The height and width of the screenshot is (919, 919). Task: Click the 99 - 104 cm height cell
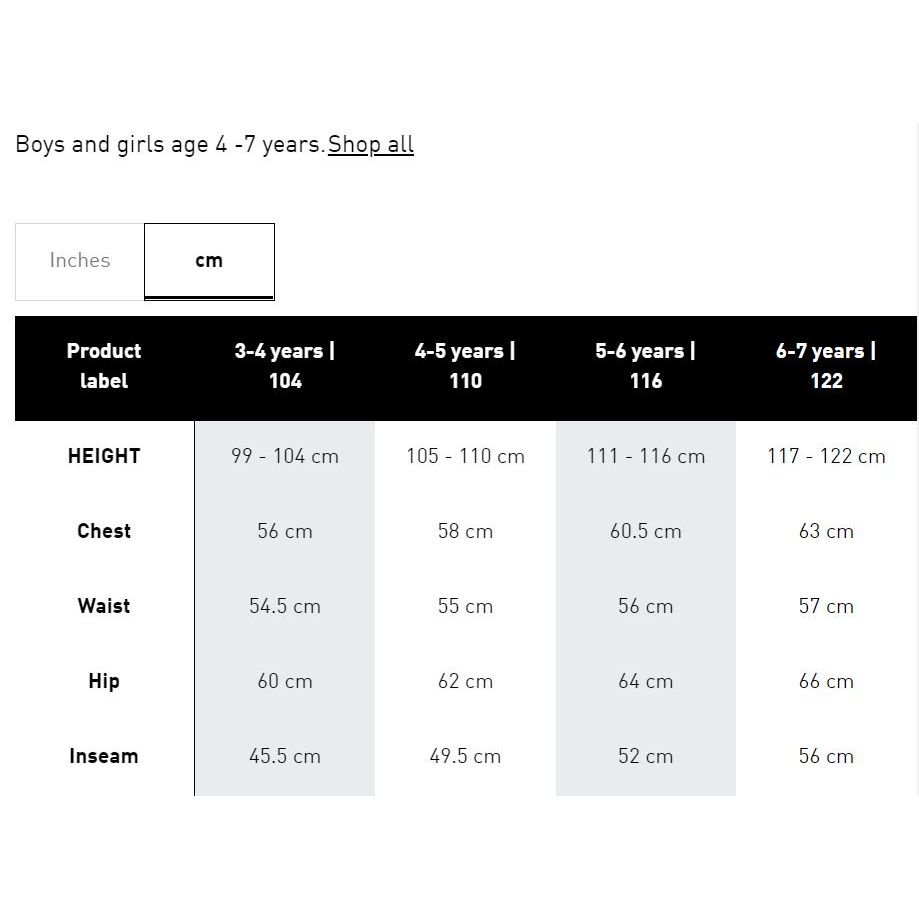coord(285,456)
